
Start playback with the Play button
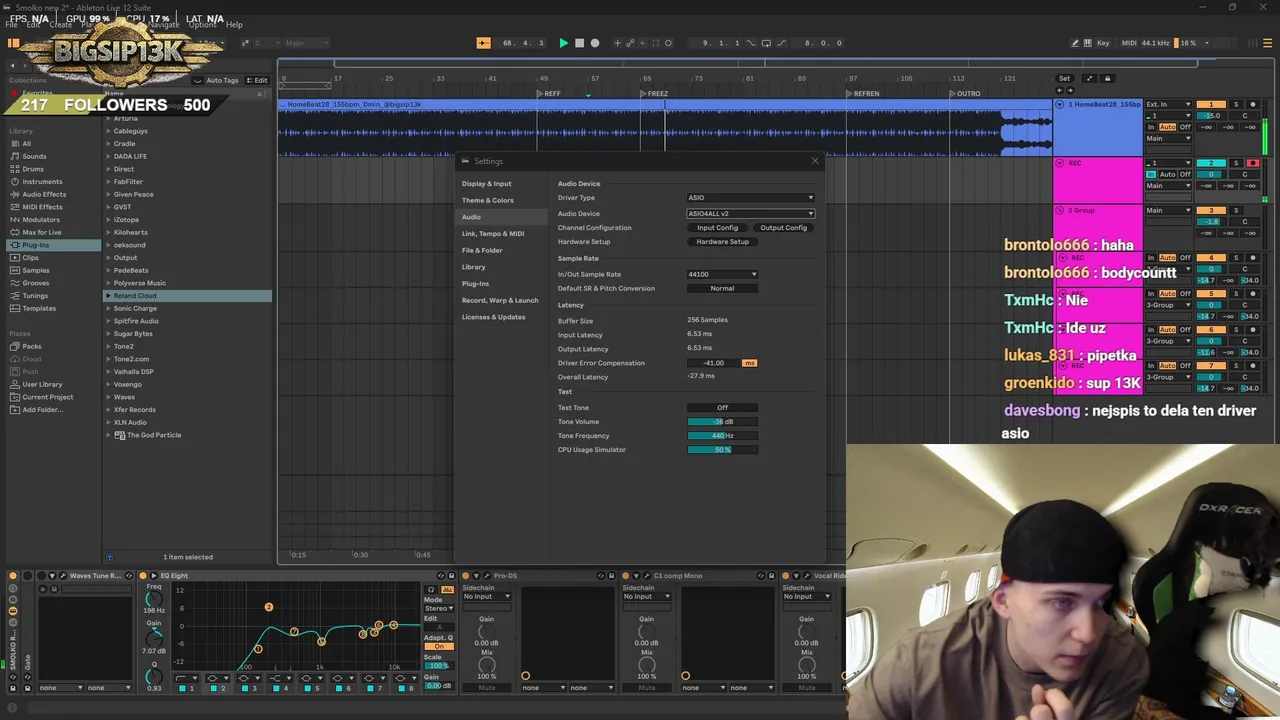pyautogui.click(x=563, y=43)
